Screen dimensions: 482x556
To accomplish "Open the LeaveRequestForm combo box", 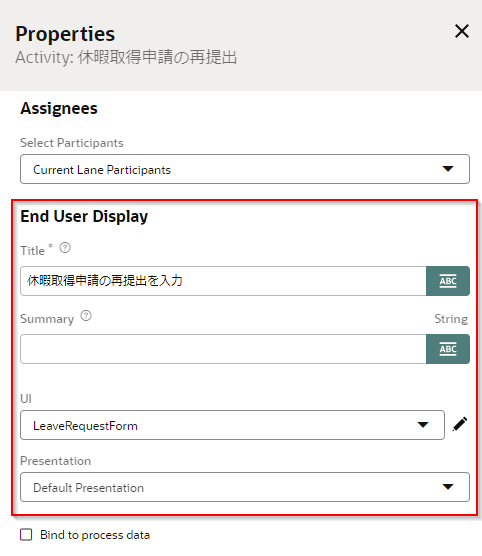I will (232, 425).
